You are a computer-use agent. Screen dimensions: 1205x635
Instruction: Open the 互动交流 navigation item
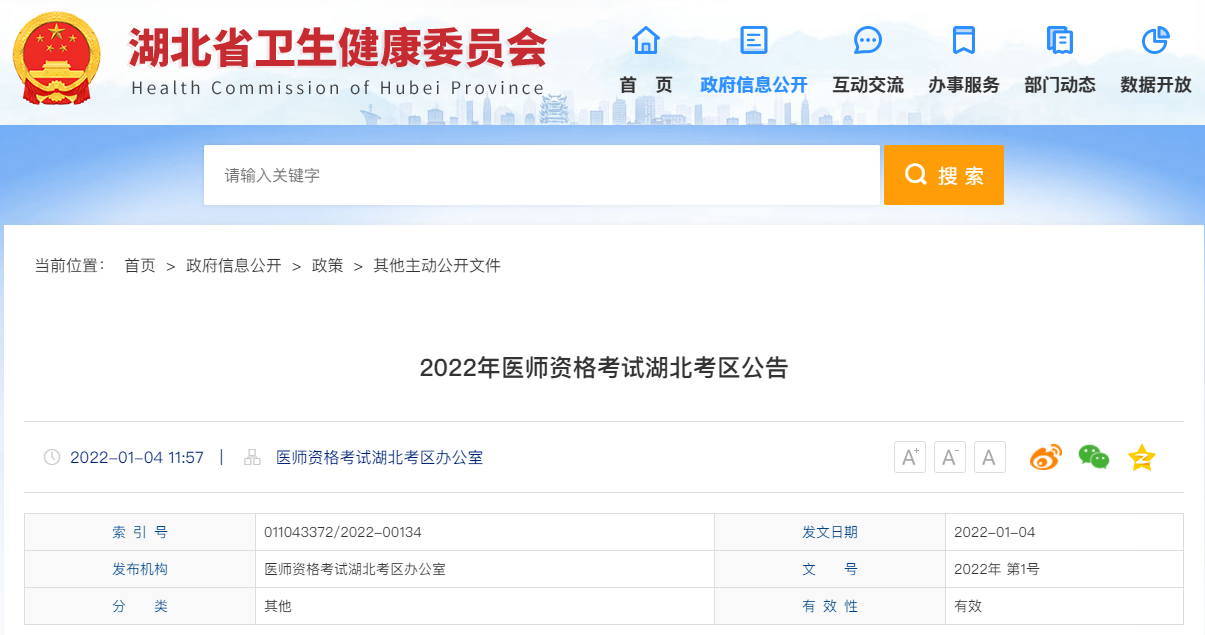[x=868, y=85]
